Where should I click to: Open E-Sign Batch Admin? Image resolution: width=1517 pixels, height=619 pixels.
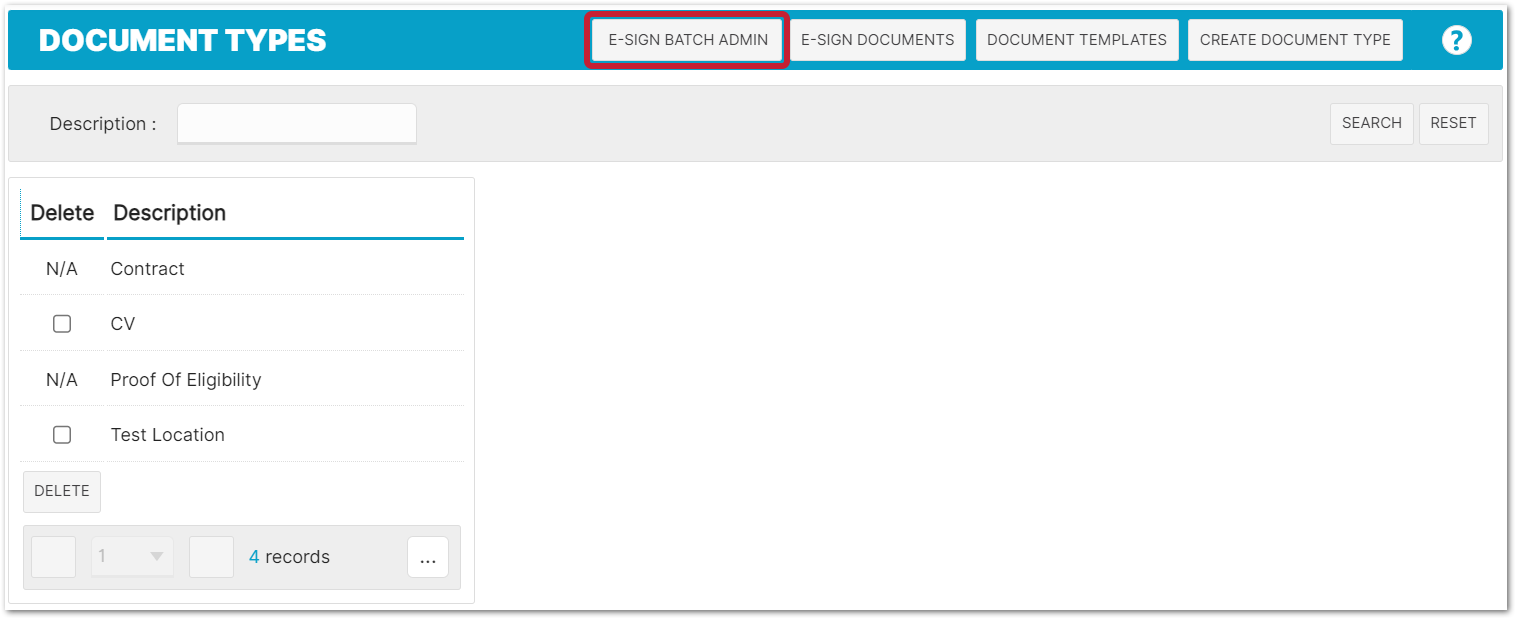click(687, 40)
